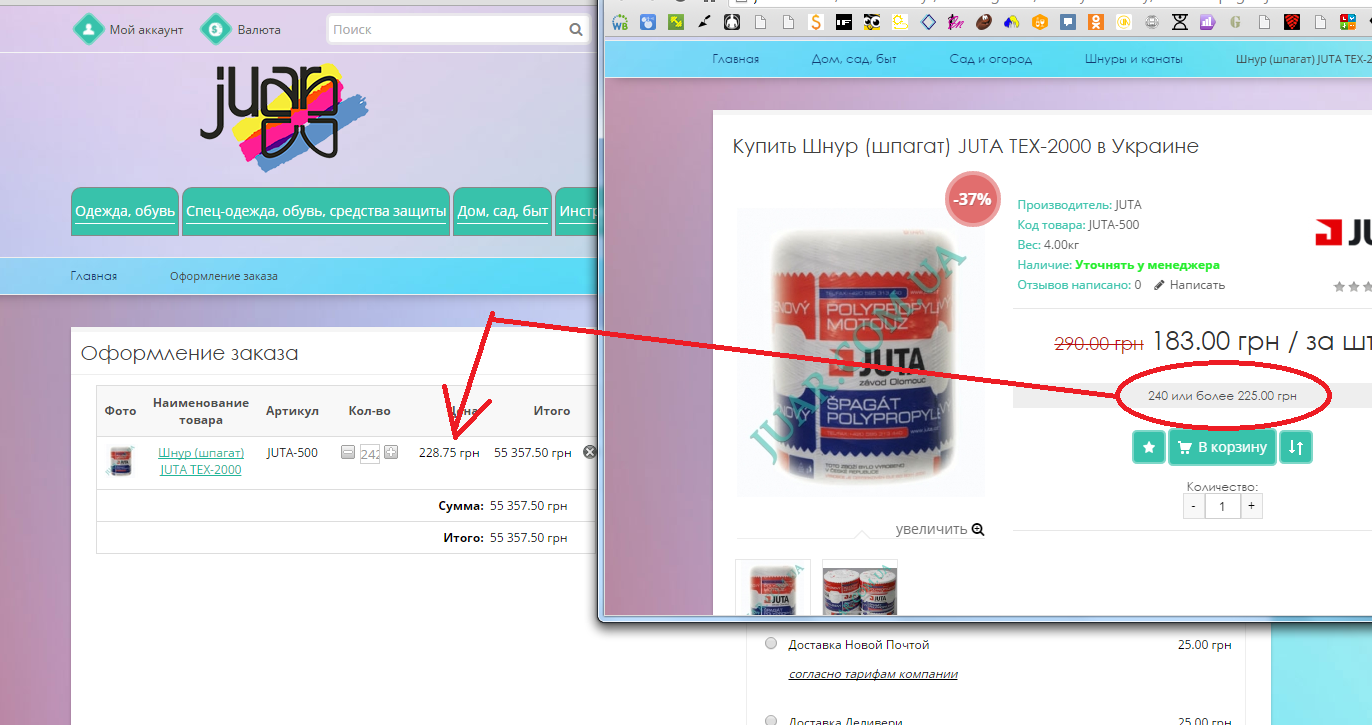Screen dimensions: 1372x725
Task: Click the Сад и огород breadcrumb
Action: [x=991, y=59]
